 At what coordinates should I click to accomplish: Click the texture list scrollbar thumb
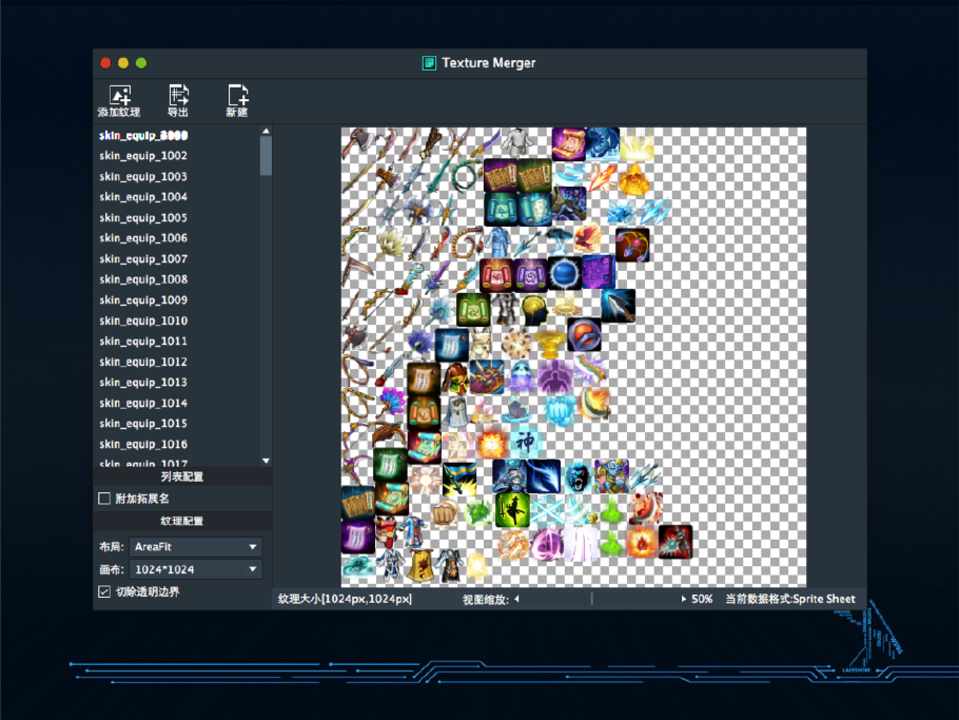266,156
